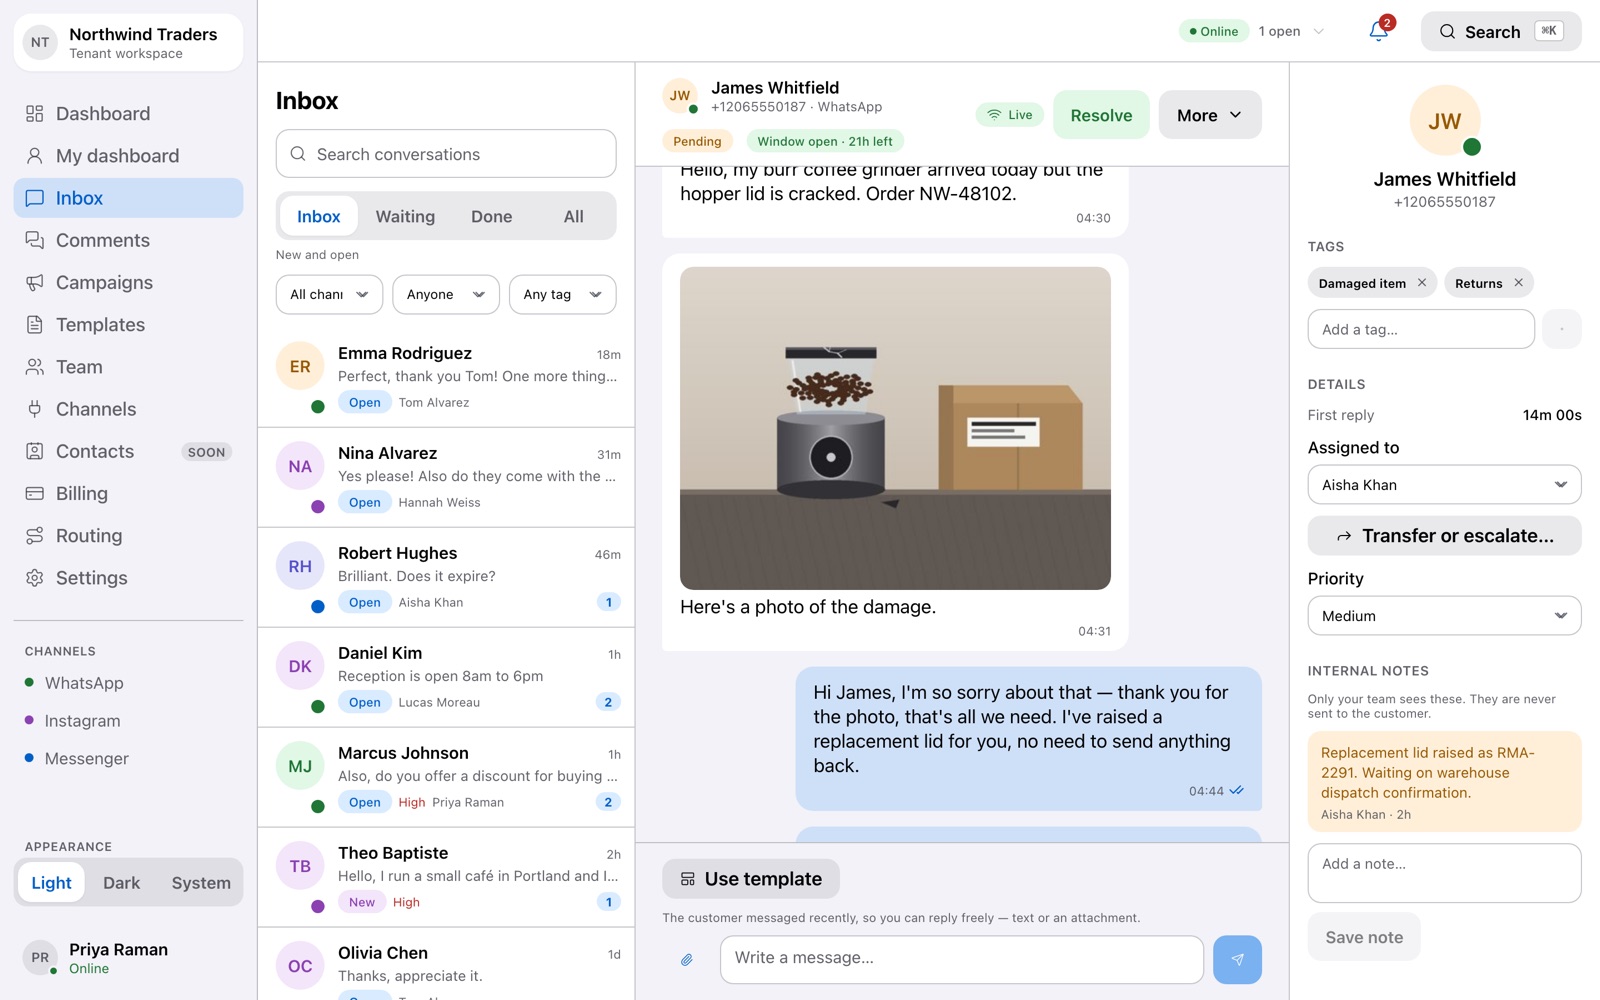Click the attachment paperclip icon
Screen dimensions: 1600x1000
coord(687,960)
